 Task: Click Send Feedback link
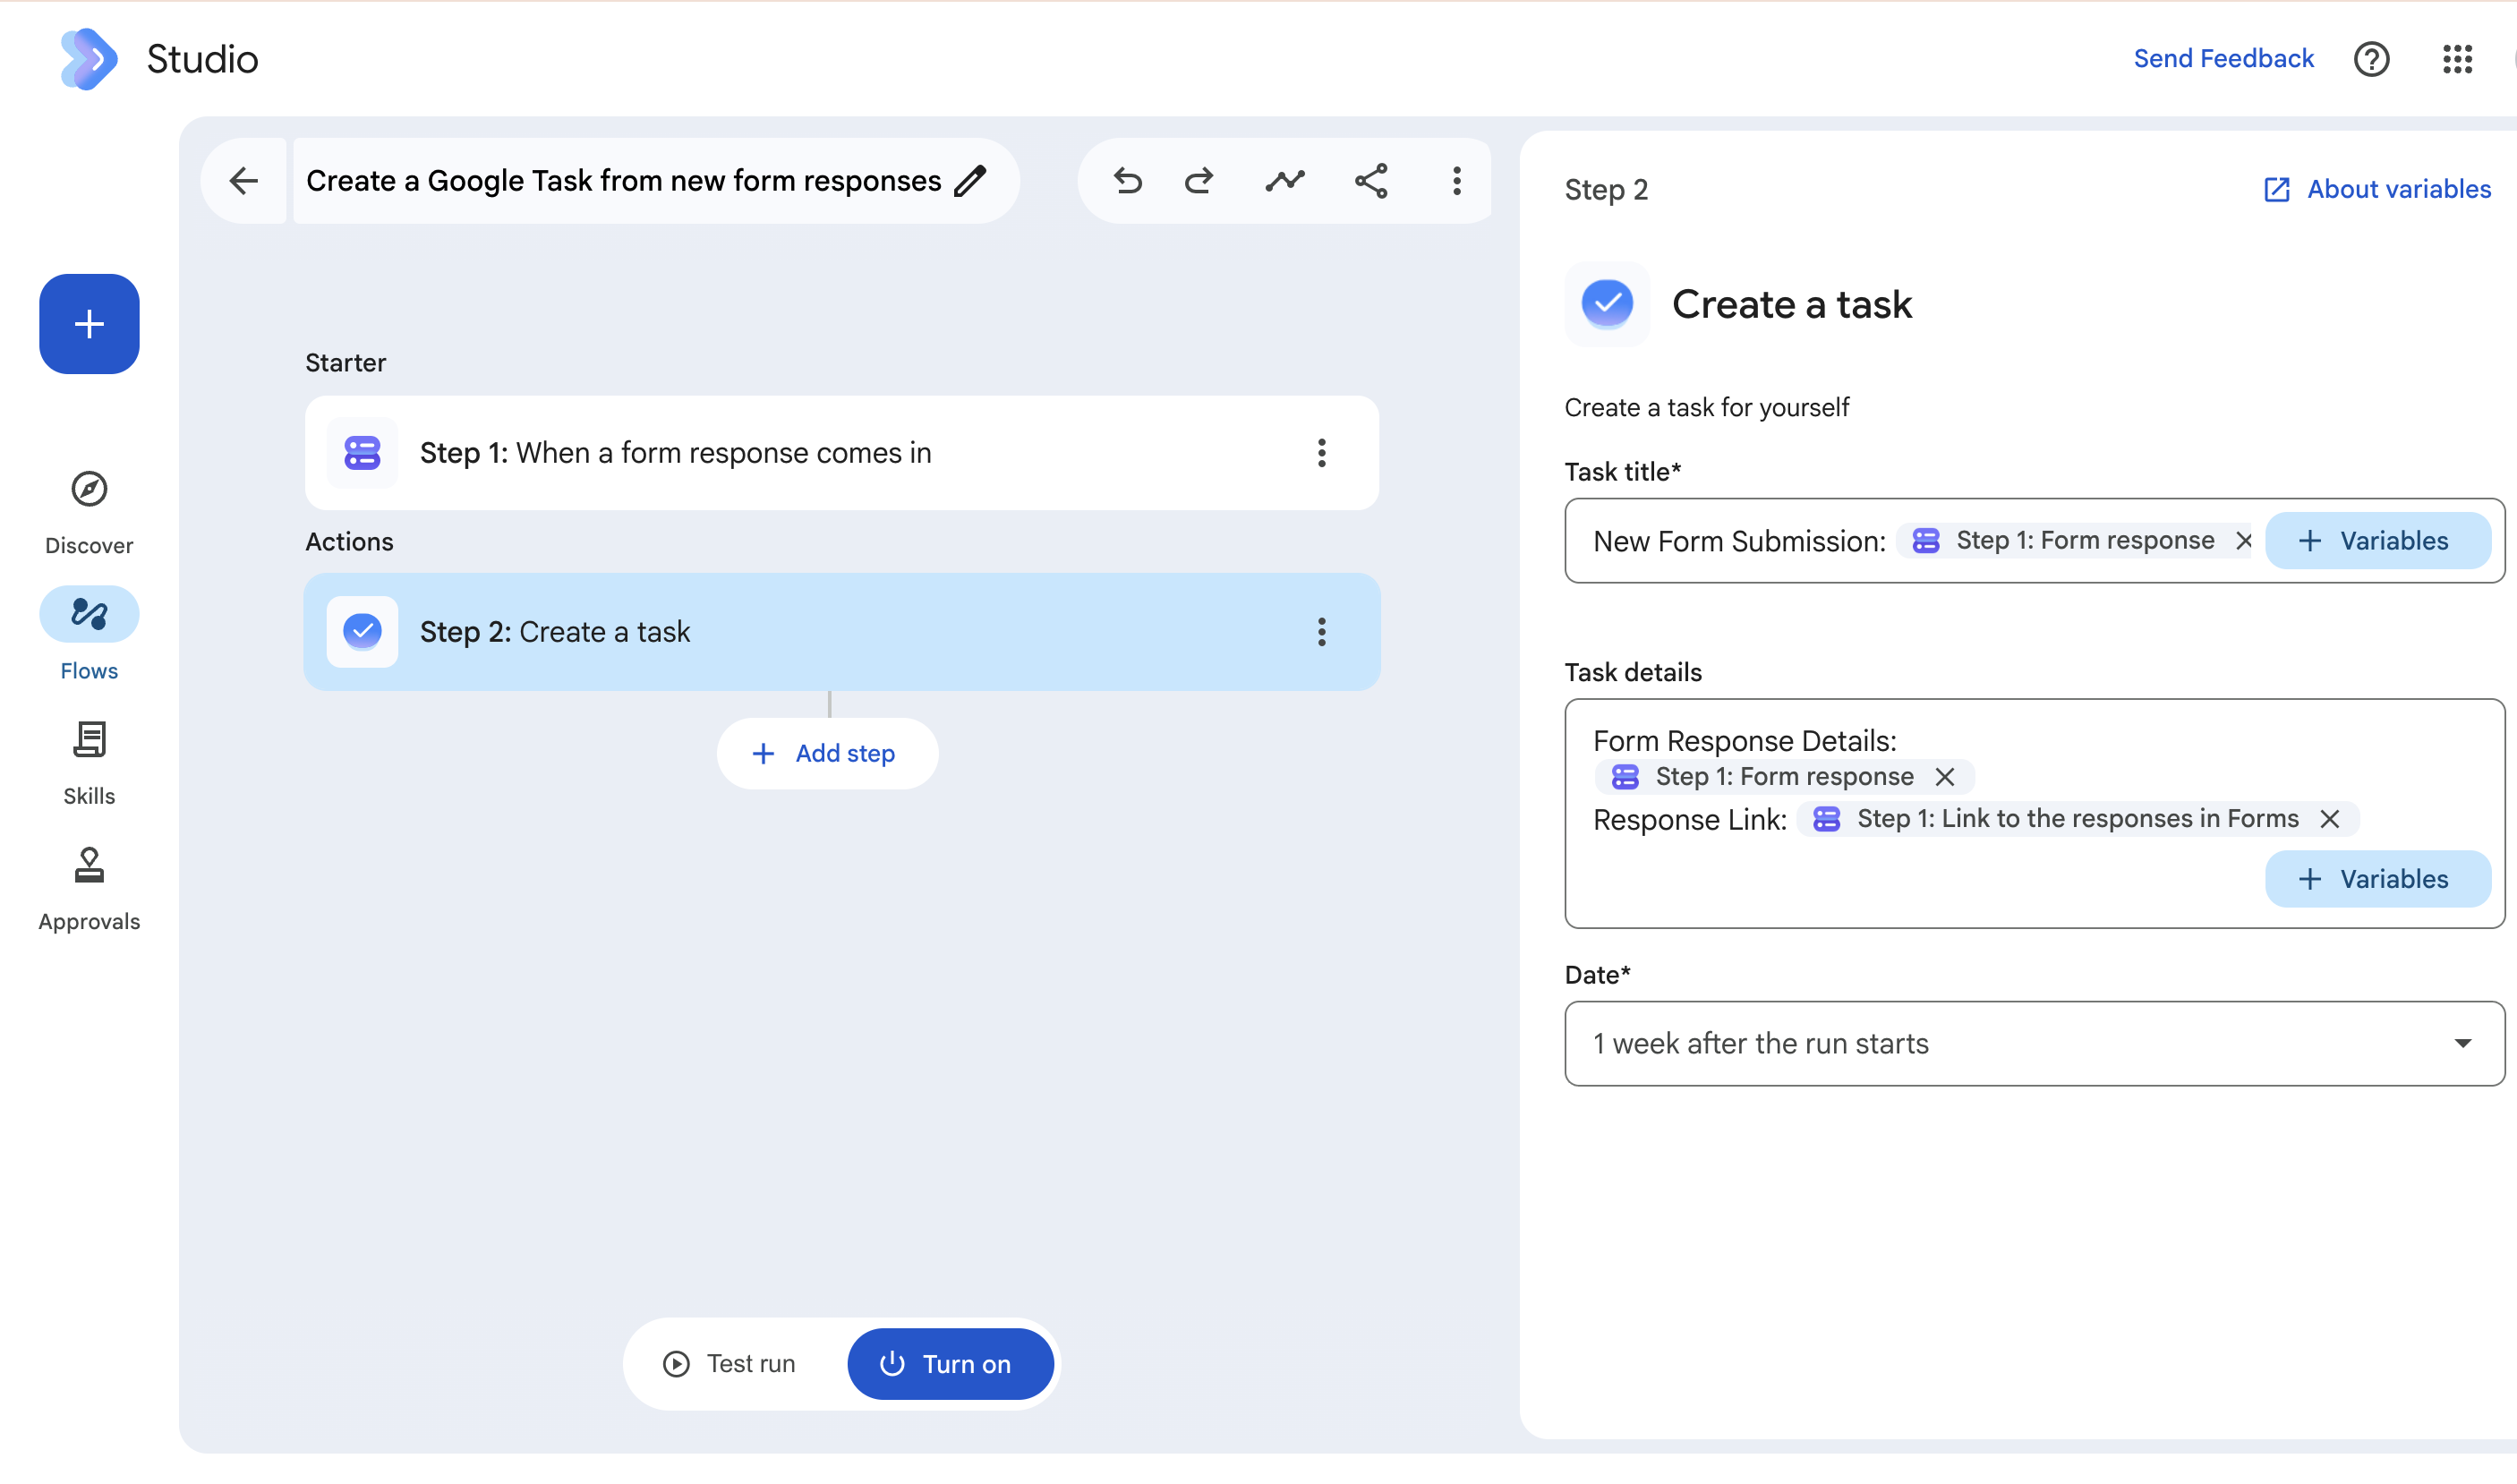pos(2223,59)
